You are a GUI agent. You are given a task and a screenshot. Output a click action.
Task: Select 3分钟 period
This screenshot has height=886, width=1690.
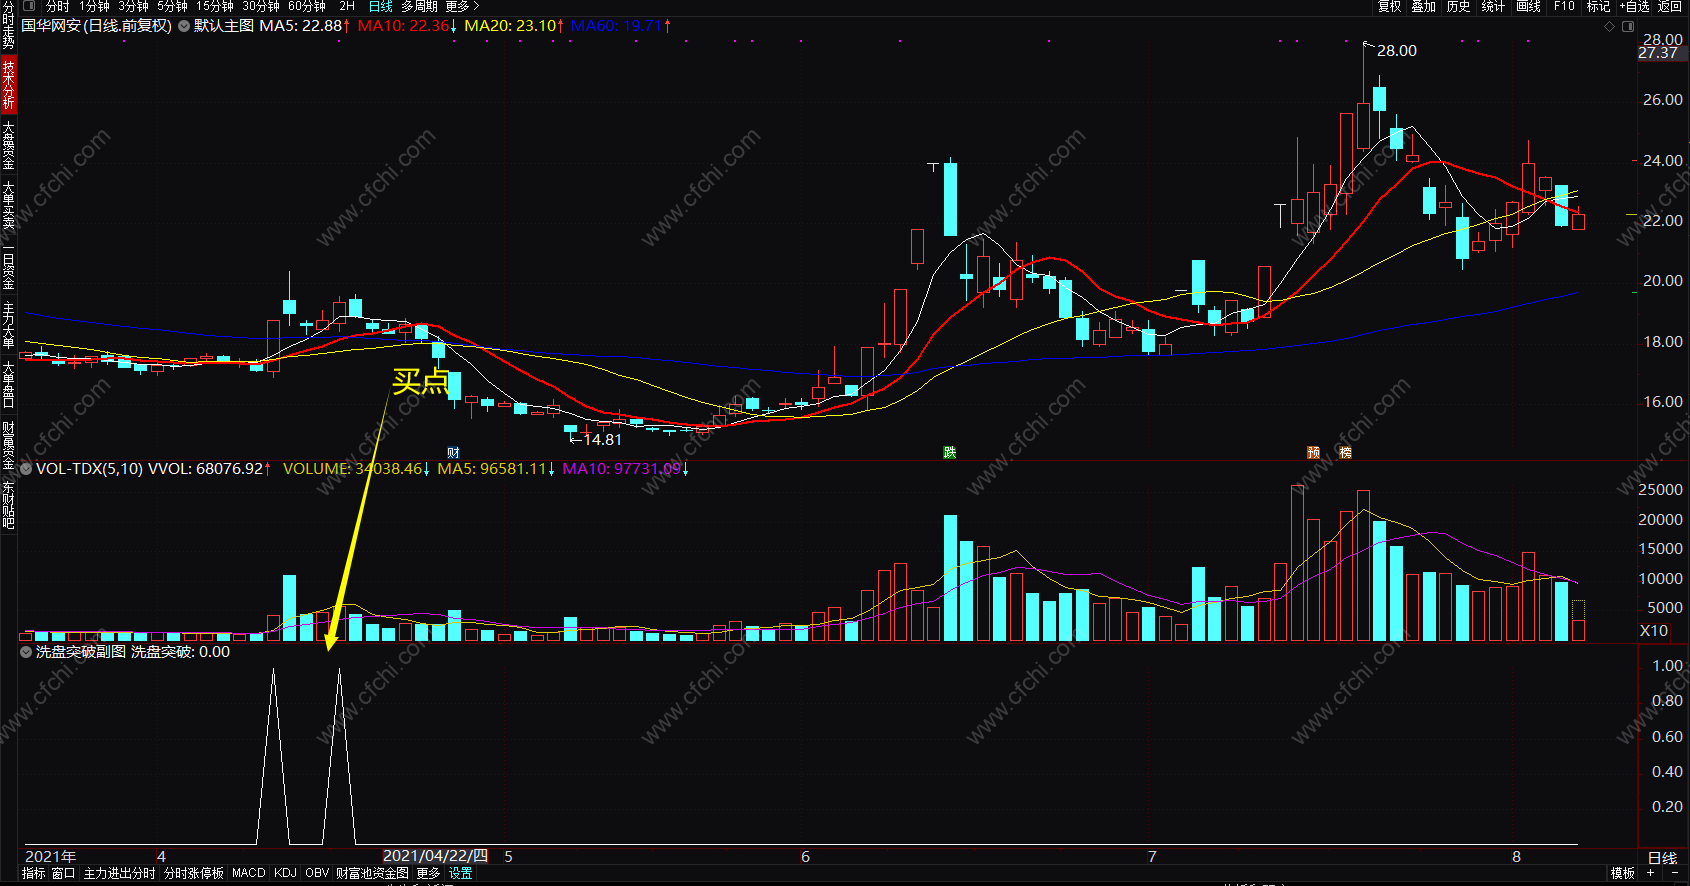coord(133,6)
